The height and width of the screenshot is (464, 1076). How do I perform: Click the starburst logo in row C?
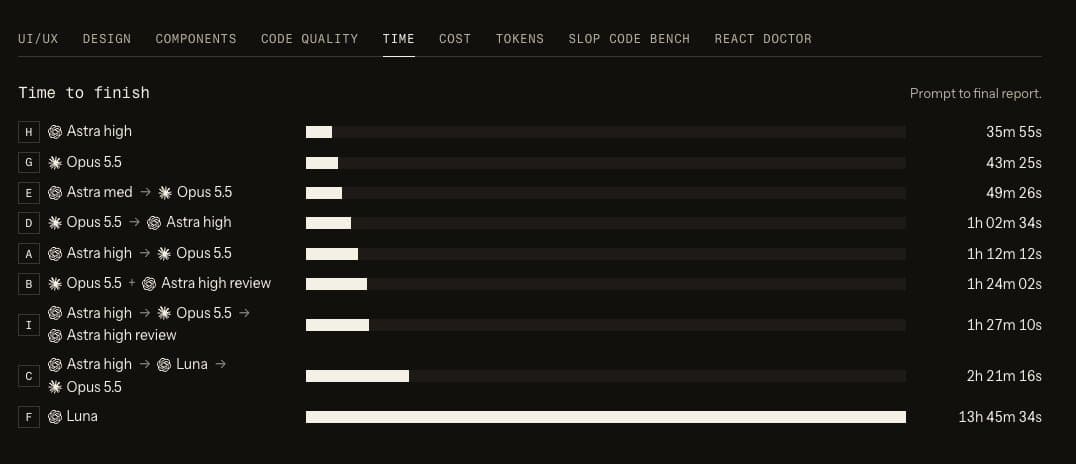55,388
